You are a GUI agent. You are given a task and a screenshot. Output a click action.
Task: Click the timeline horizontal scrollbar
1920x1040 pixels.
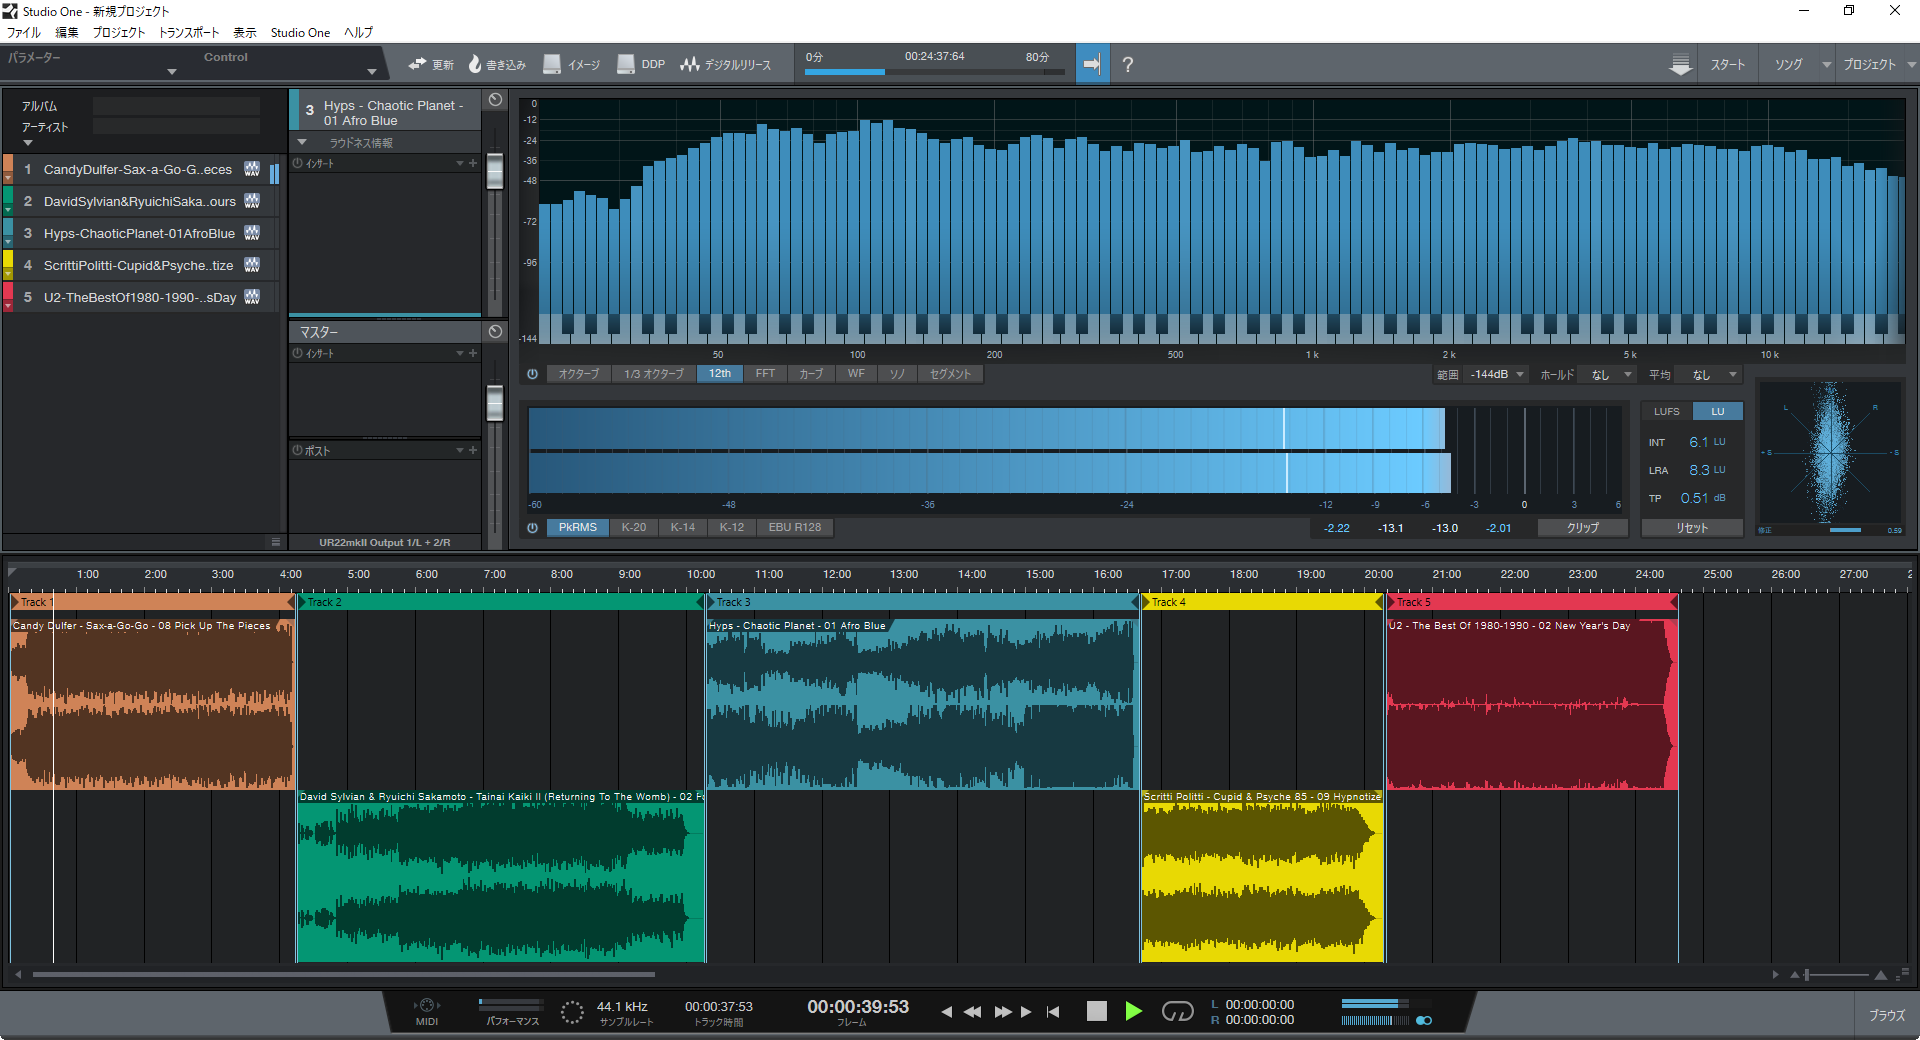(x=344, y=974)
